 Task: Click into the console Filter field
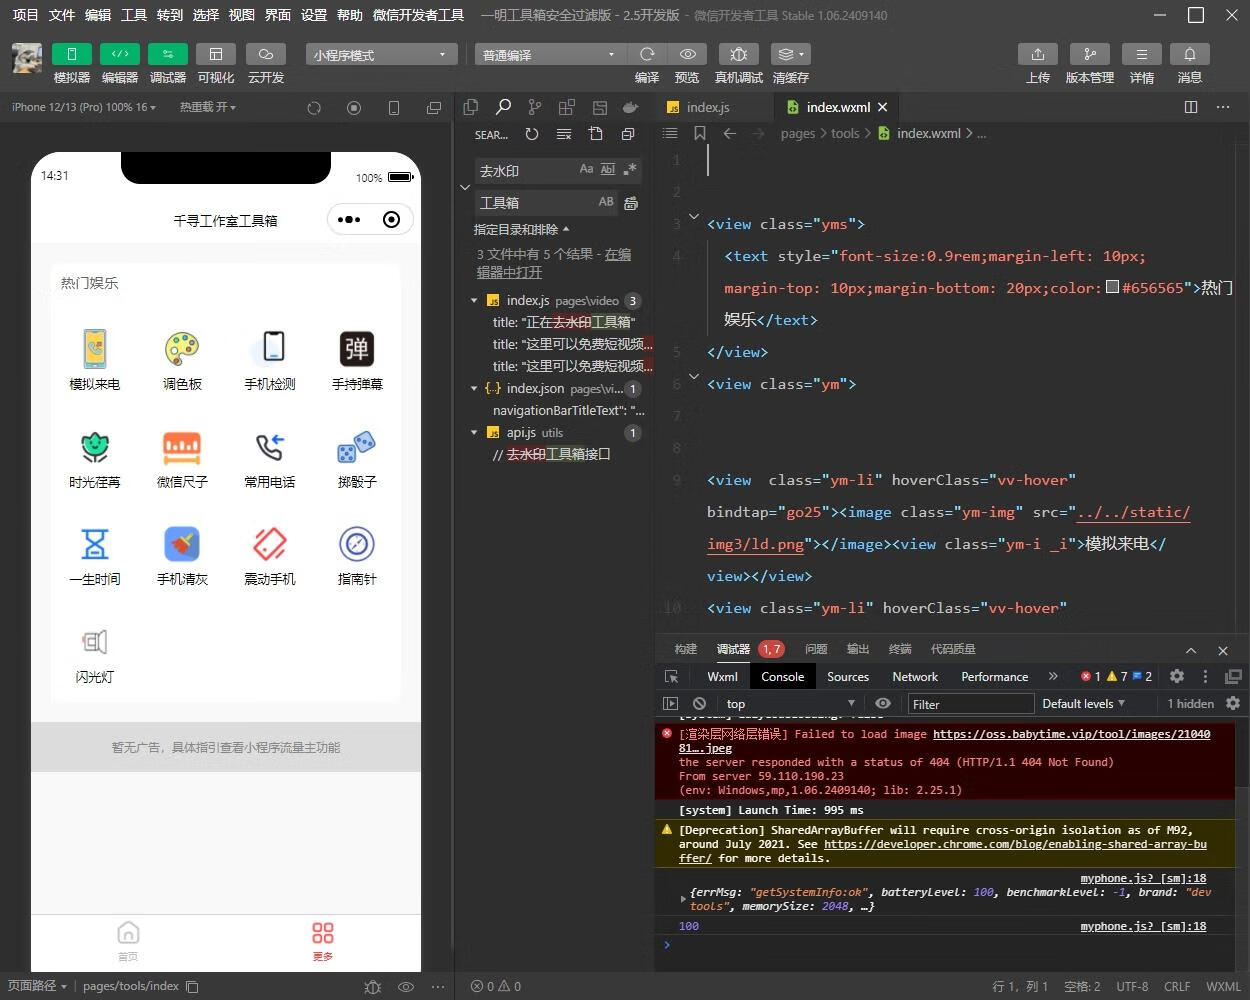(x=970, y=704)
